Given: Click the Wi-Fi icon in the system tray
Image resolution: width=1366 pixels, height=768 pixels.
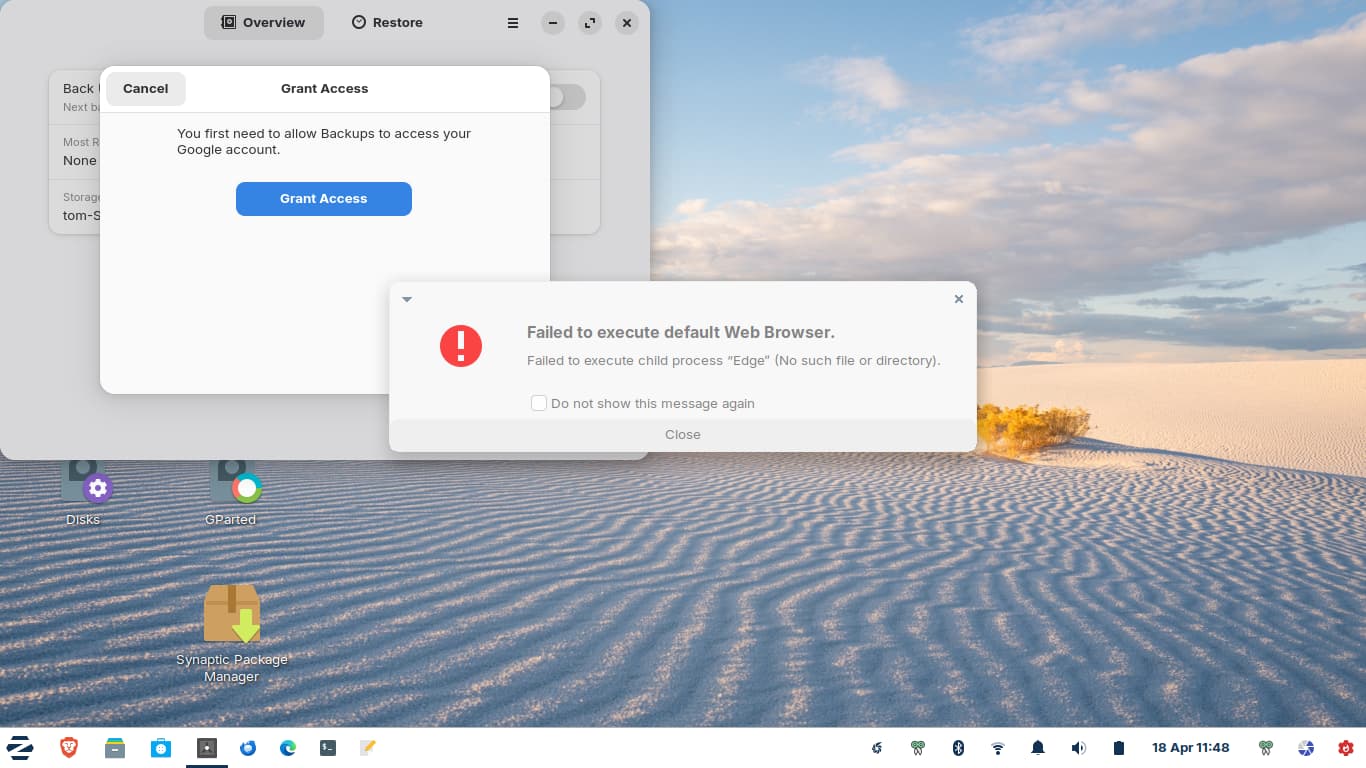Looking at the screenshot, I should coord(997,747).
